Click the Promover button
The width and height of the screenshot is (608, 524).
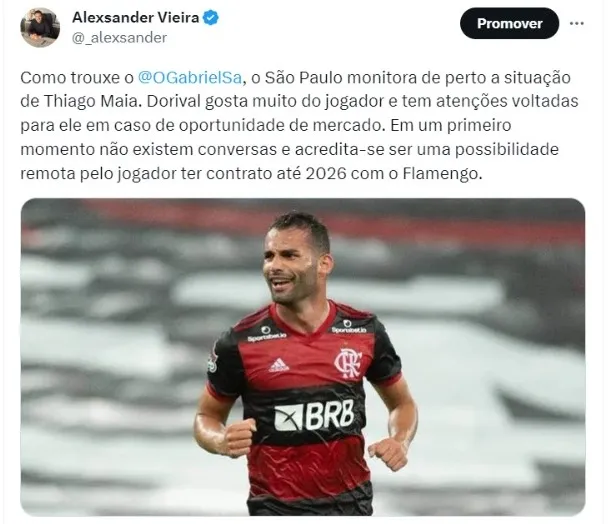(x=510, y=23)
